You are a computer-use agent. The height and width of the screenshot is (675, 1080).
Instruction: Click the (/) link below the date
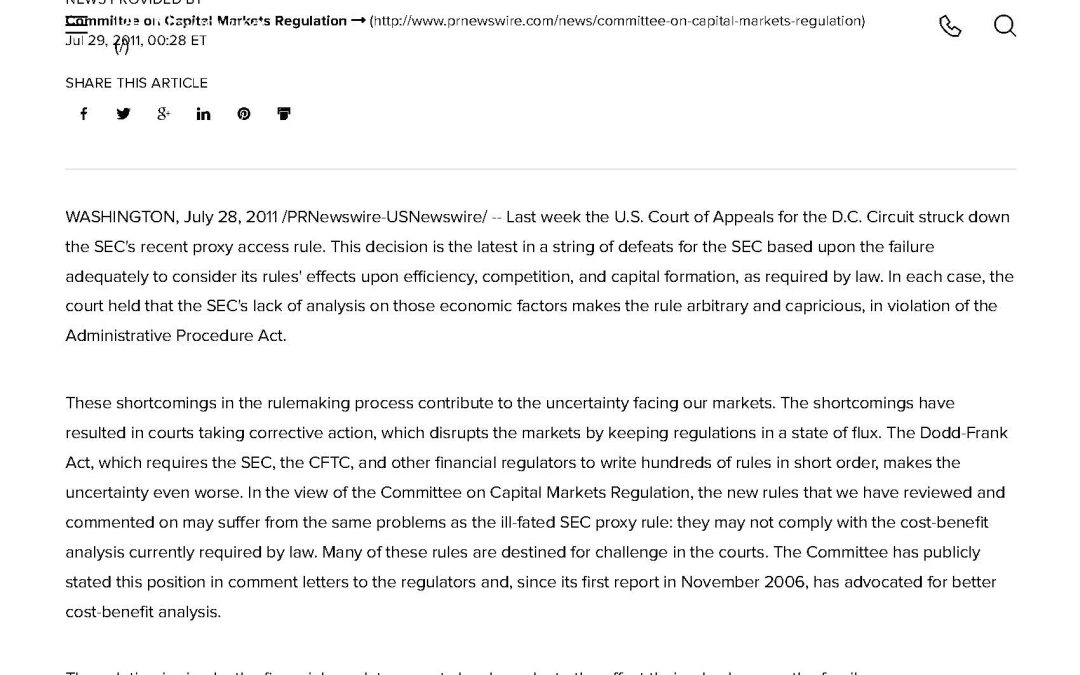pos(122,47)
